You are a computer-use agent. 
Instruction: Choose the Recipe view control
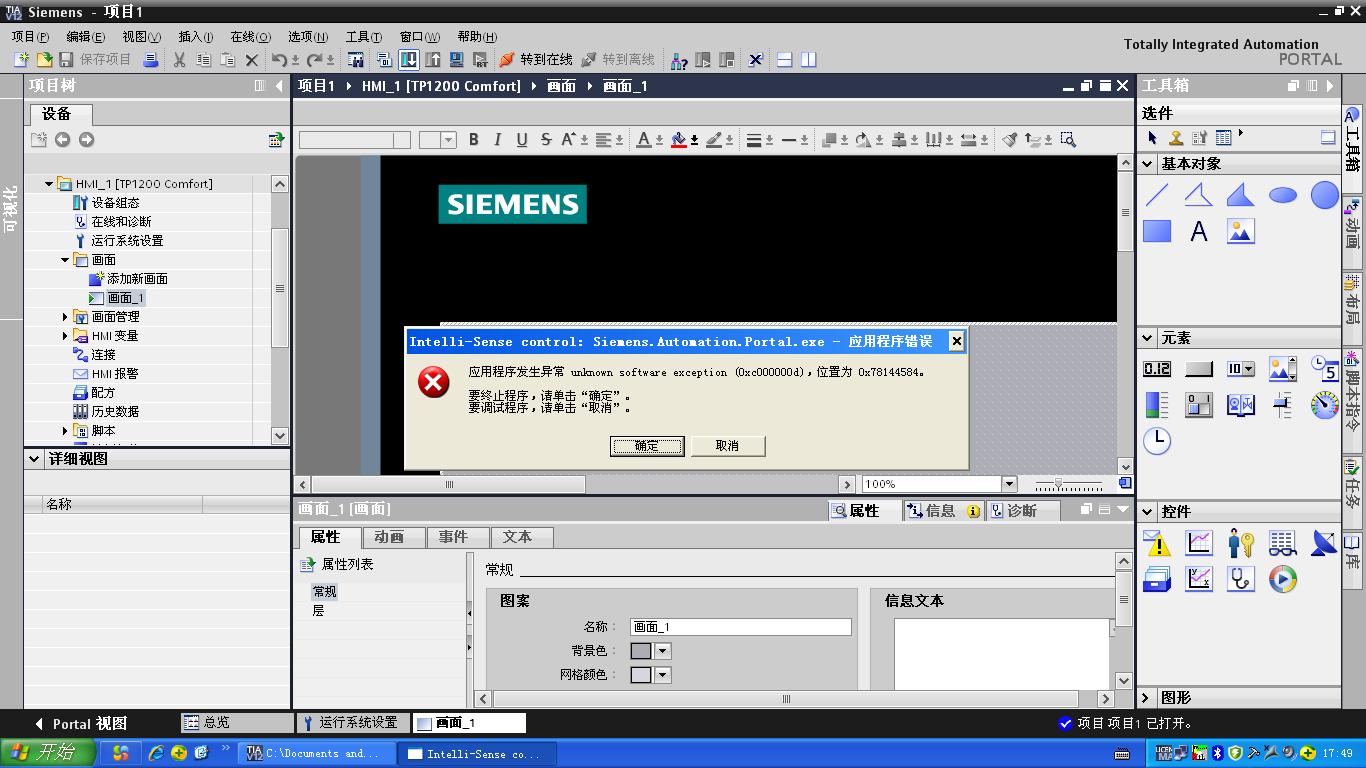pos(1283,543)
